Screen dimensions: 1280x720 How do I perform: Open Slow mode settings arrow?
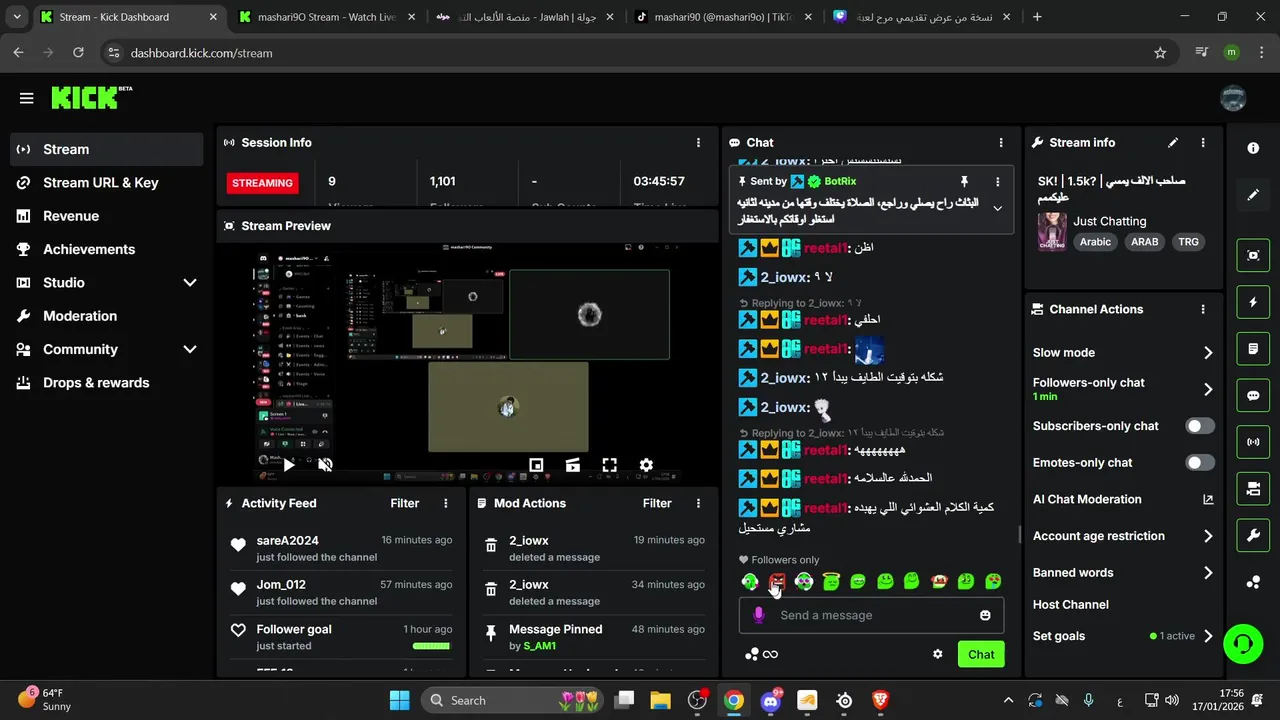[x=1208, y=353]
